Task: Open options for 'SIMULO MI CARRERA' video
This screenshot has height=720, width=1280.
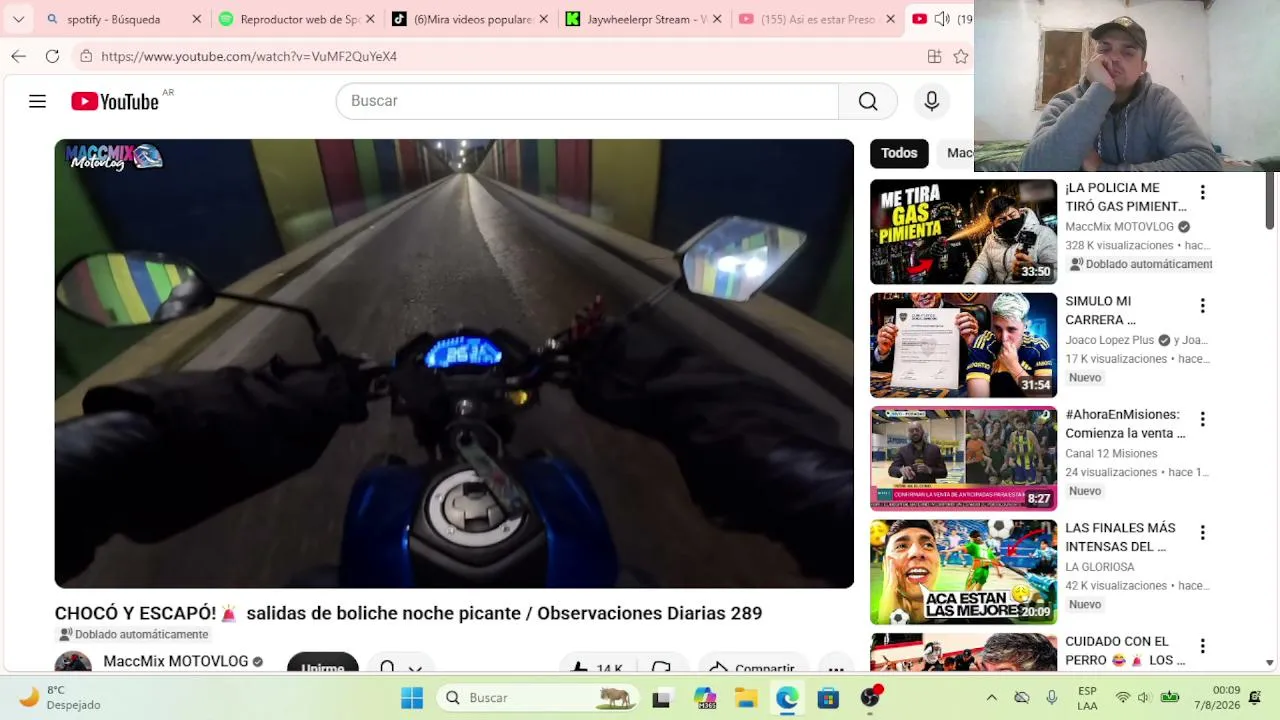Action: (1203, 305)
